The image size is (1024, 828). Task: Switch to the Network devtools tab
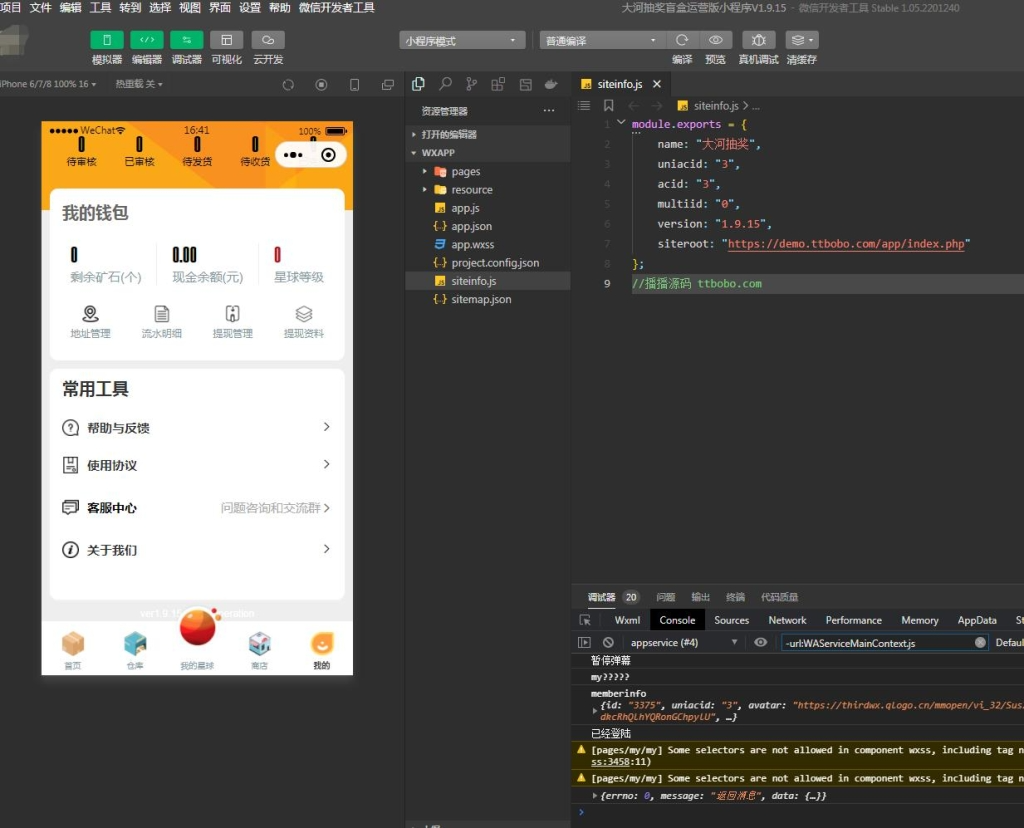[x=787, y=620]
